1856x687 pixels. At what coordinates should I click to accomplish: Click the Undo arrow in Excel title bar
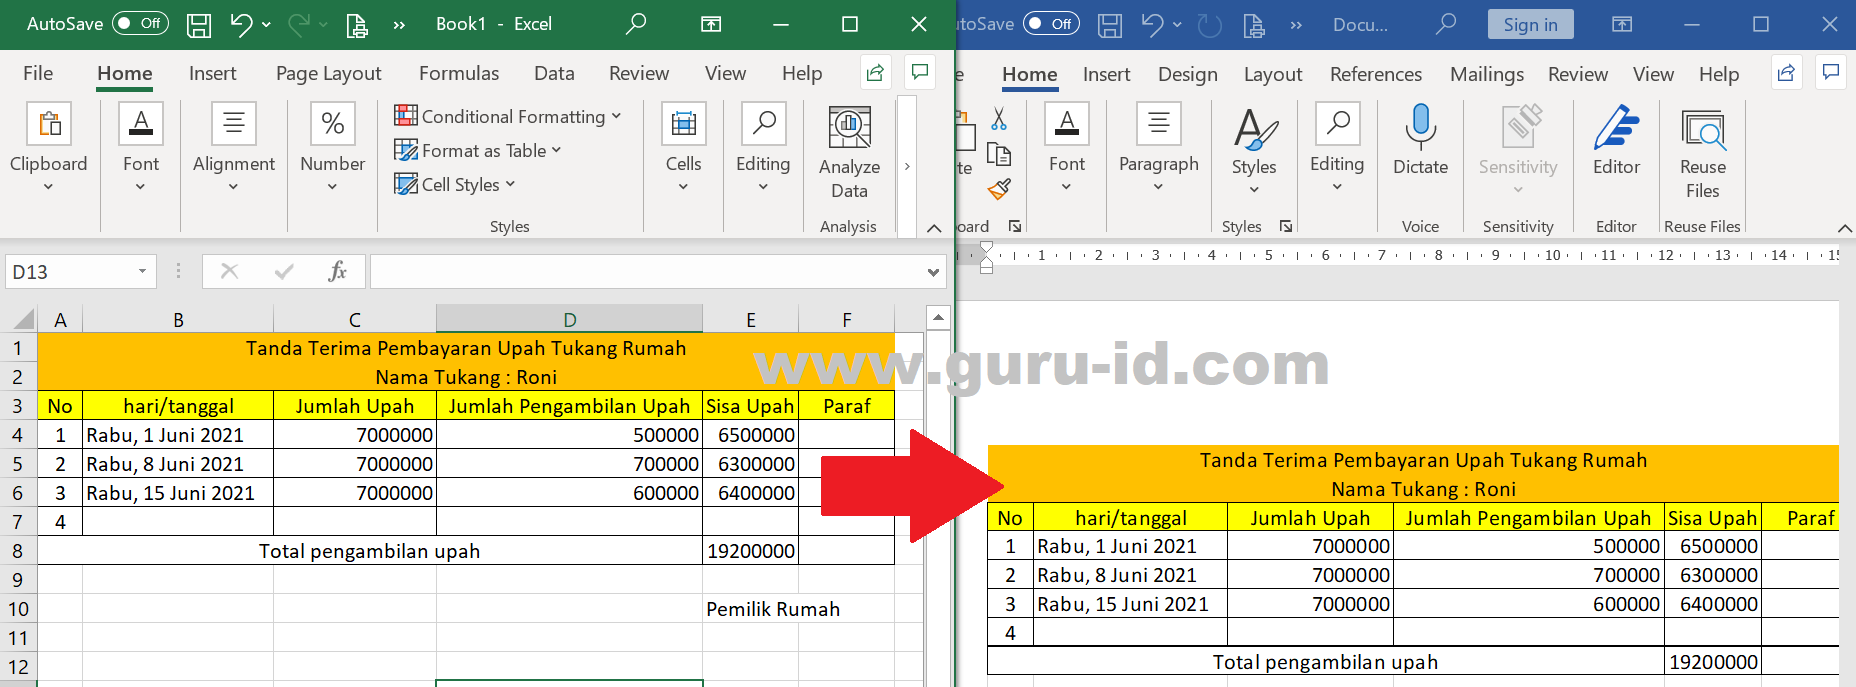point(241,24)
